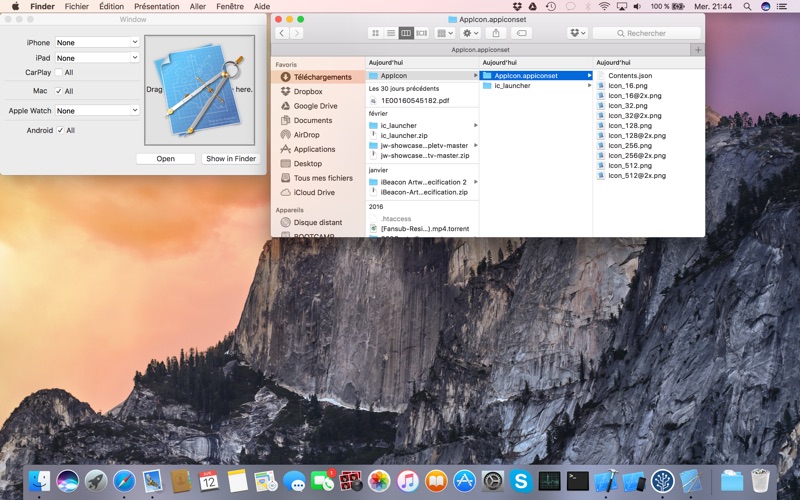The height and width of the screenshot is (500, 800).
Task: Switch Finder to icon view
Action: pos(376,33)
